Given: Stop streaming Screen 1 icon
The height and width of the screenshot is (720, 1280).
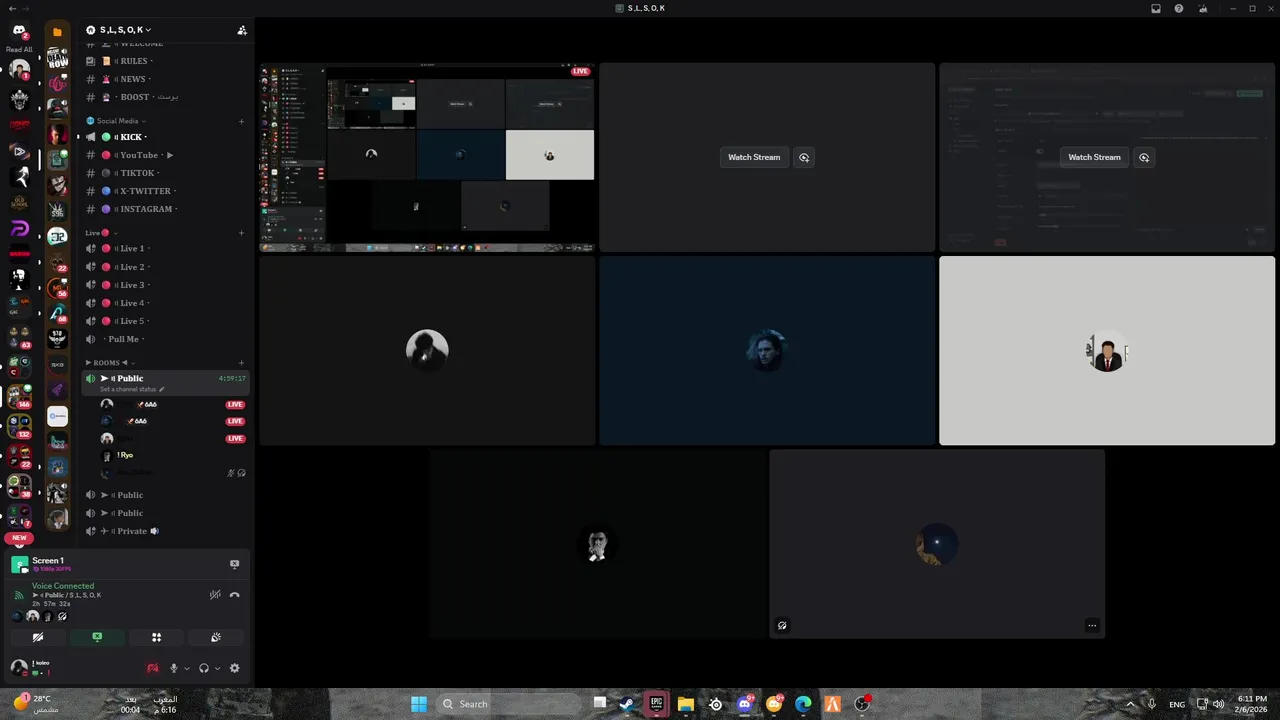Looking at the screenshot, I should [x=235, y=564].
